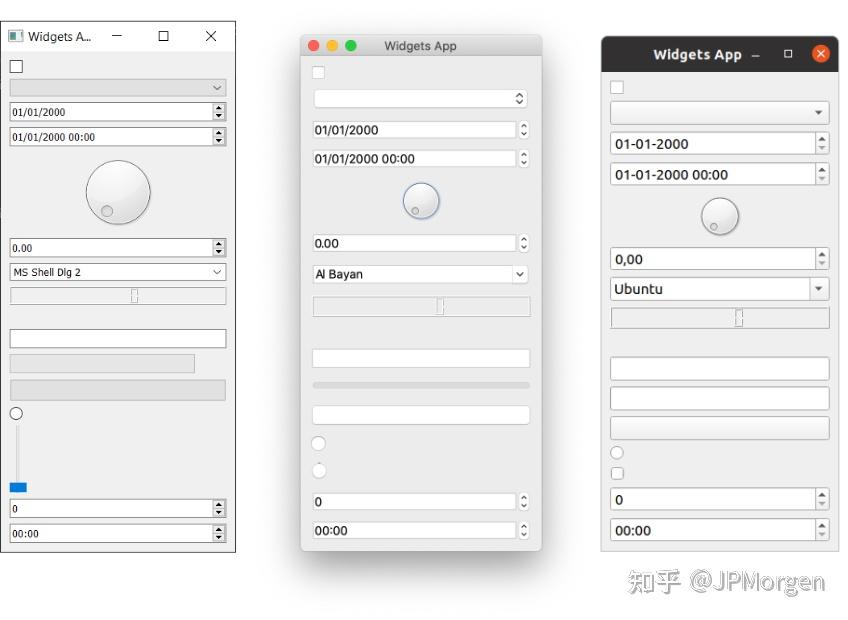This screenshot has width=848, height=620.
Task: Enable the checkbox in the macOS window
Action: [x=318, y=72]
